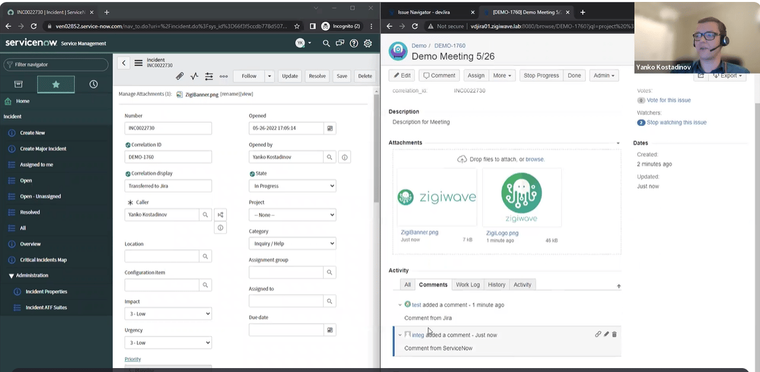Click the lookup icon for Opened by

(330, 157)
